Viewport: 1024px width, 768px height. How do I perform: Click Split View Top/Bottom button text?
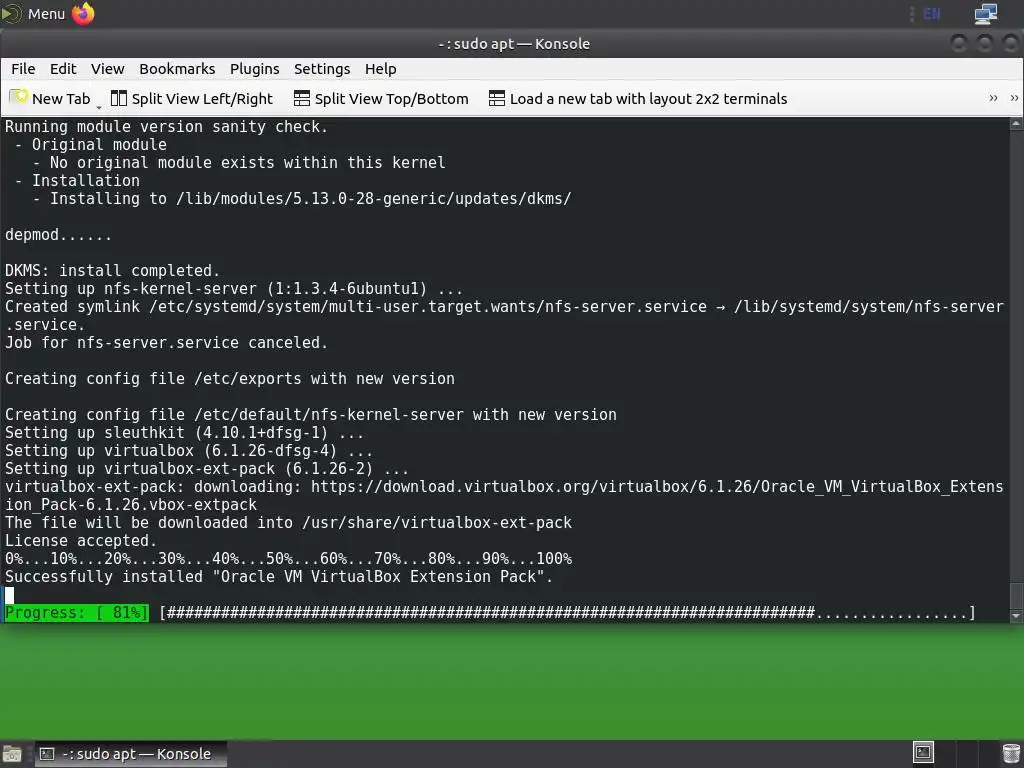pyautogui.click(x=391, y=99)
